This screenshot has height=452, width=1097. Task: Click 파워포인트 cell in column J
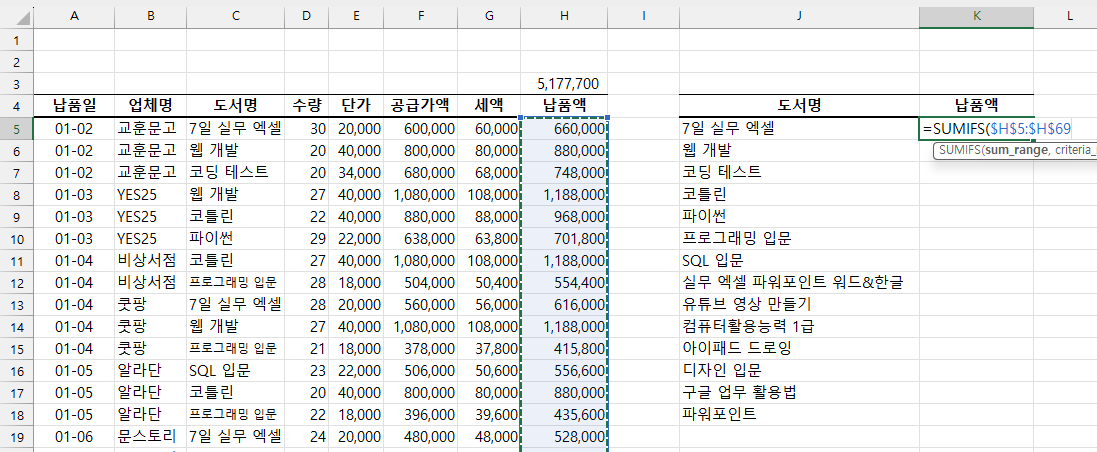coord(799,415)
